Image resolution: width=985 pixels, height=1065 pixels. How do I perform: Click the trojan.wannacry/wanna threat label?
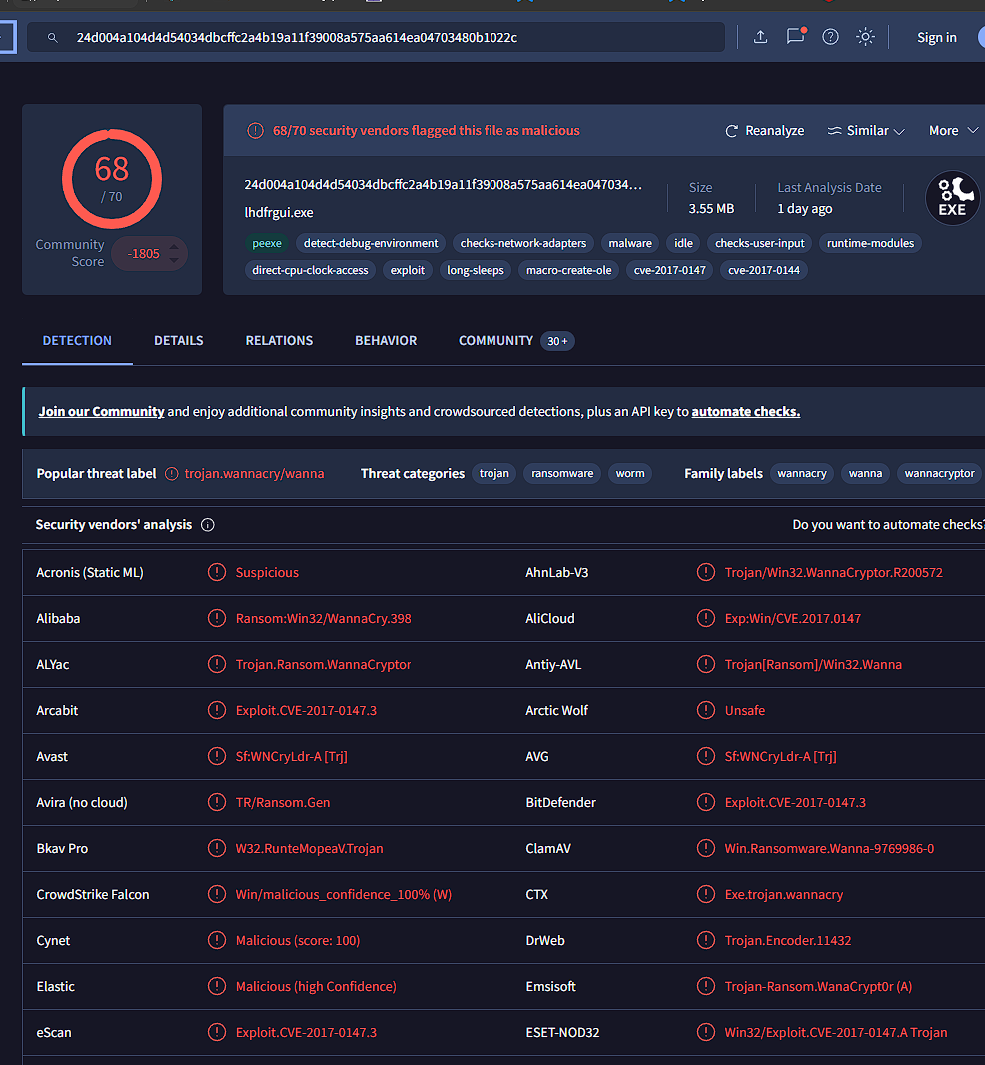tap(254, 473)
